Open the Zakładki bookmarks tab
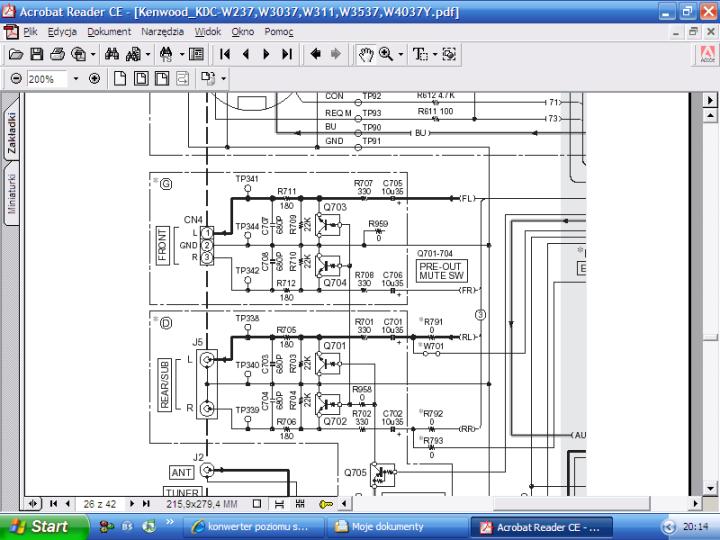720x540 pixels. (11, 132)
